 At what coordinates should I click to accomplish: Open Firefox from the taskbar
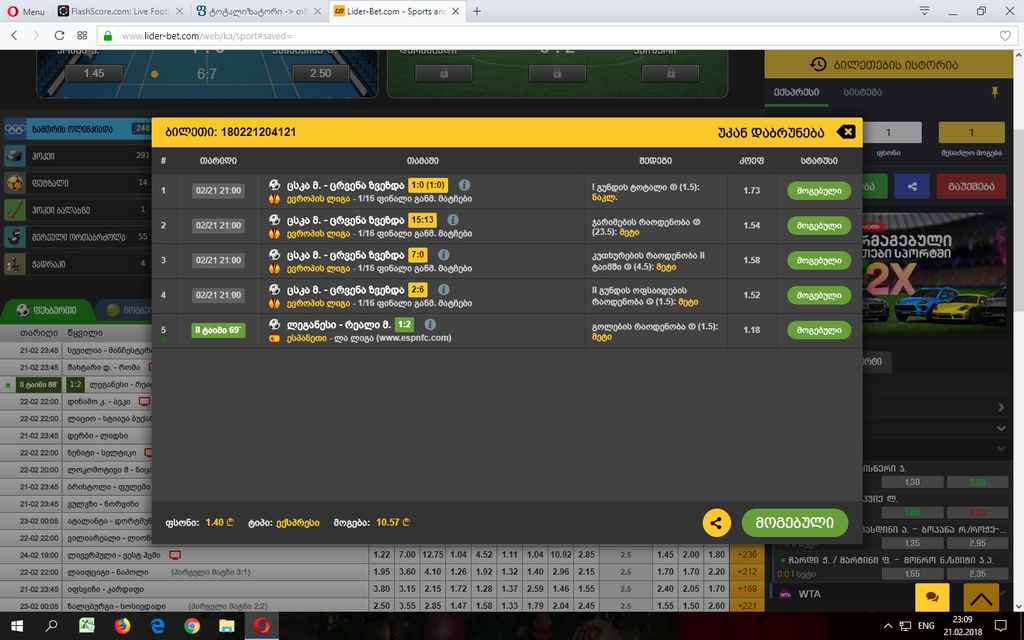122,626
